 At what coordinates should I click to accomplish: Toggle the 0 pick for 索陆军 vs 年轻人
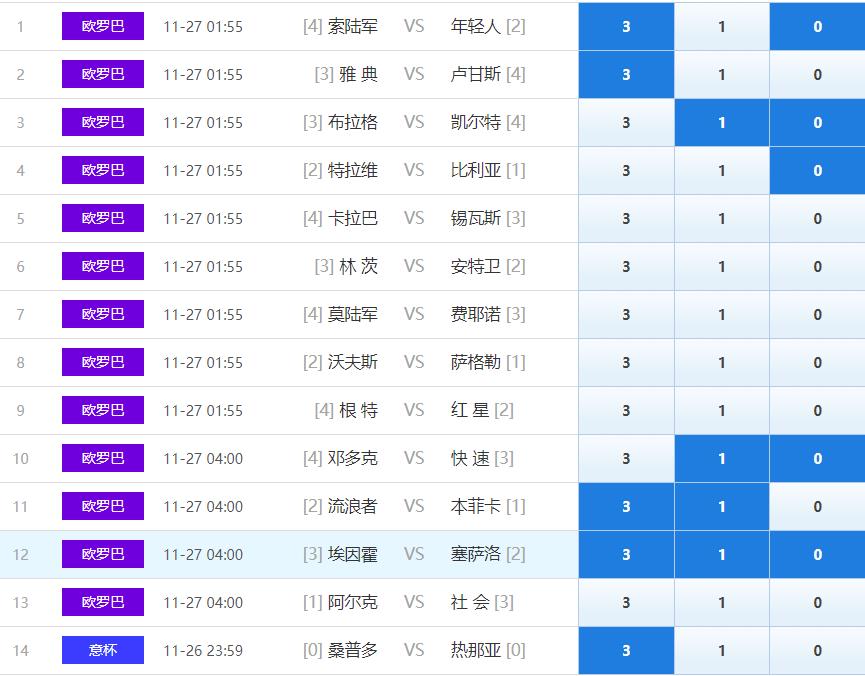pos(818,26)
